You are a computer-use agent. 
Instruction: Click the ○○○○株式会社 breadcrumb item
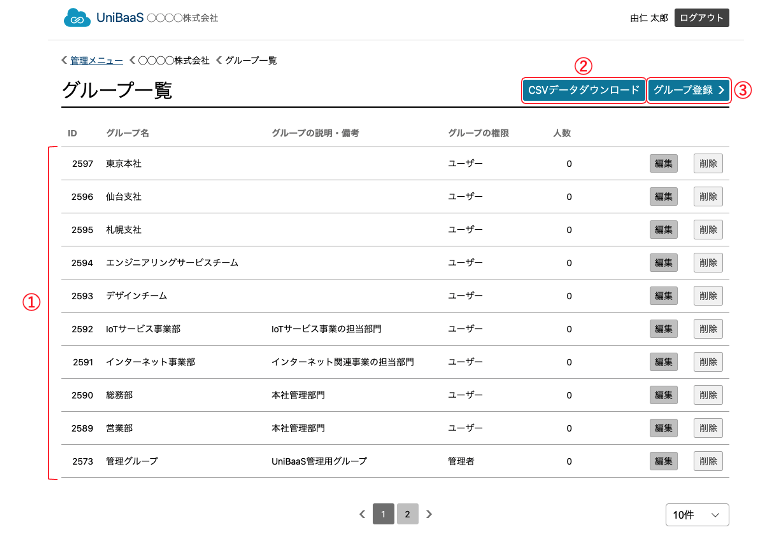pyautogui.click(x=174, y=61)
